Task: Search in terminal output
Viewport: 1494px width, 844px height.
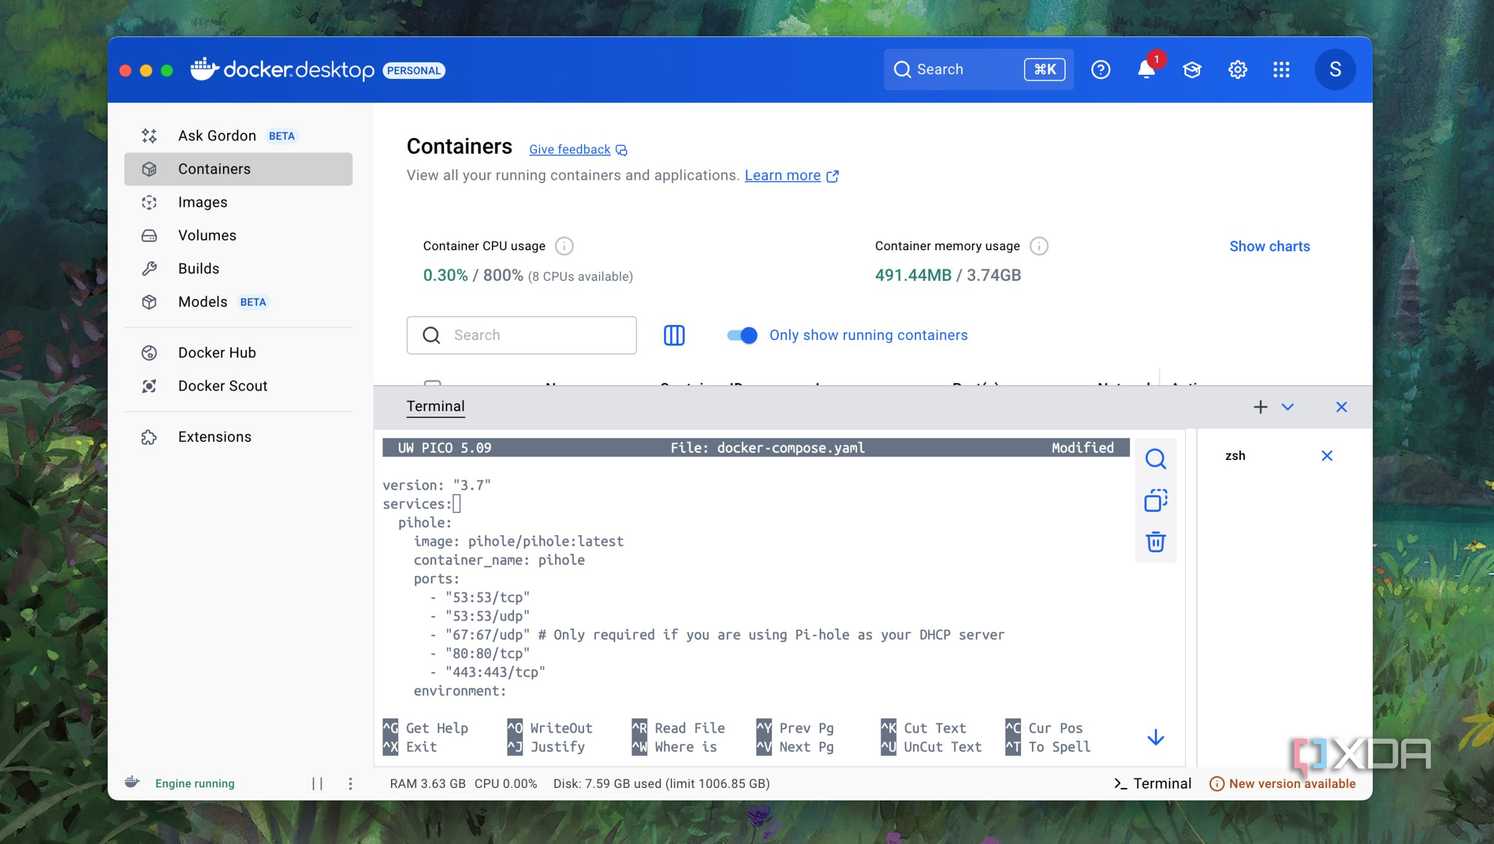Action: tap(1155, 459)
